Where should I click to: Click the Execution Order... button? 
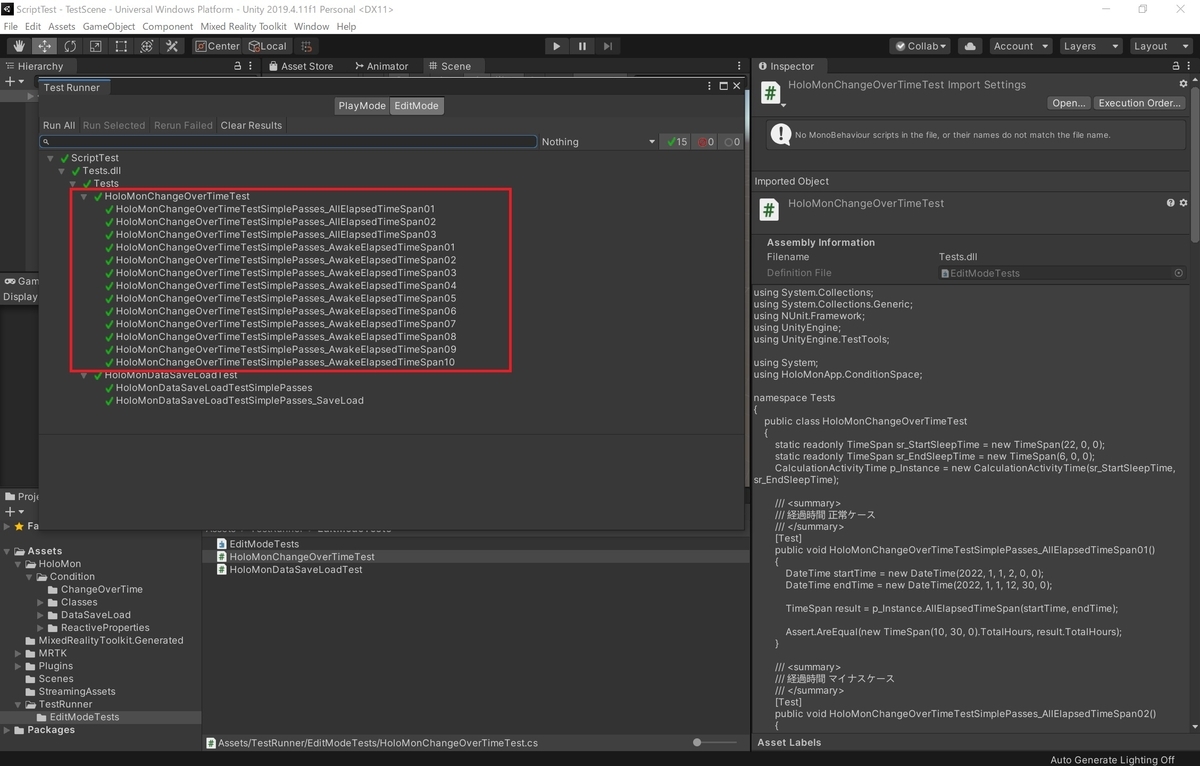[x=1139, y=103]
